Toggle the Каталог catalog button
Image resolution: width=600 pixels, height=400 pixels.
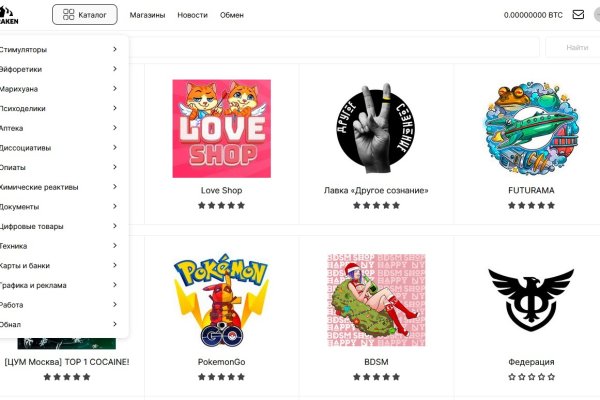pos(85,15)
